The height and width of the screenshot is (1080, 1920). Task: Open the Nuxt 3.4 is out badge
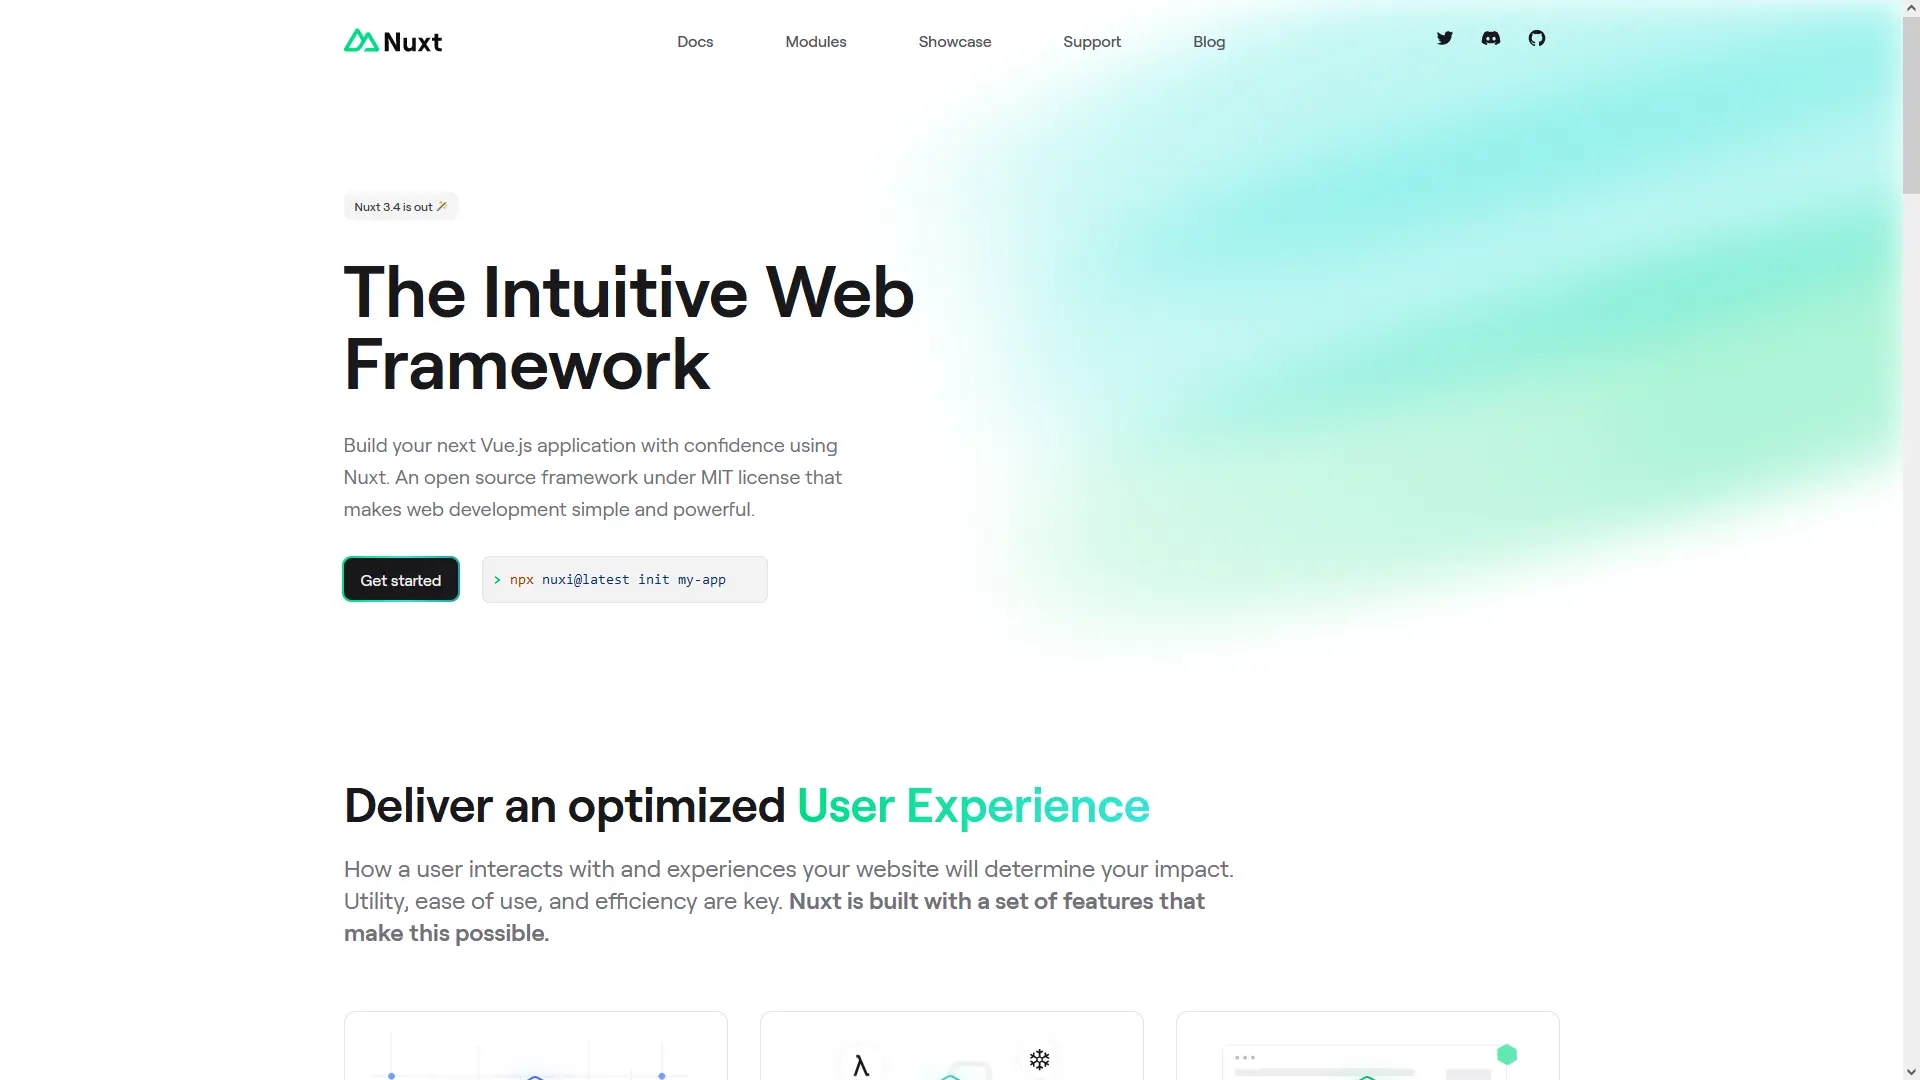pyautogui.click(x=400, y=207)
